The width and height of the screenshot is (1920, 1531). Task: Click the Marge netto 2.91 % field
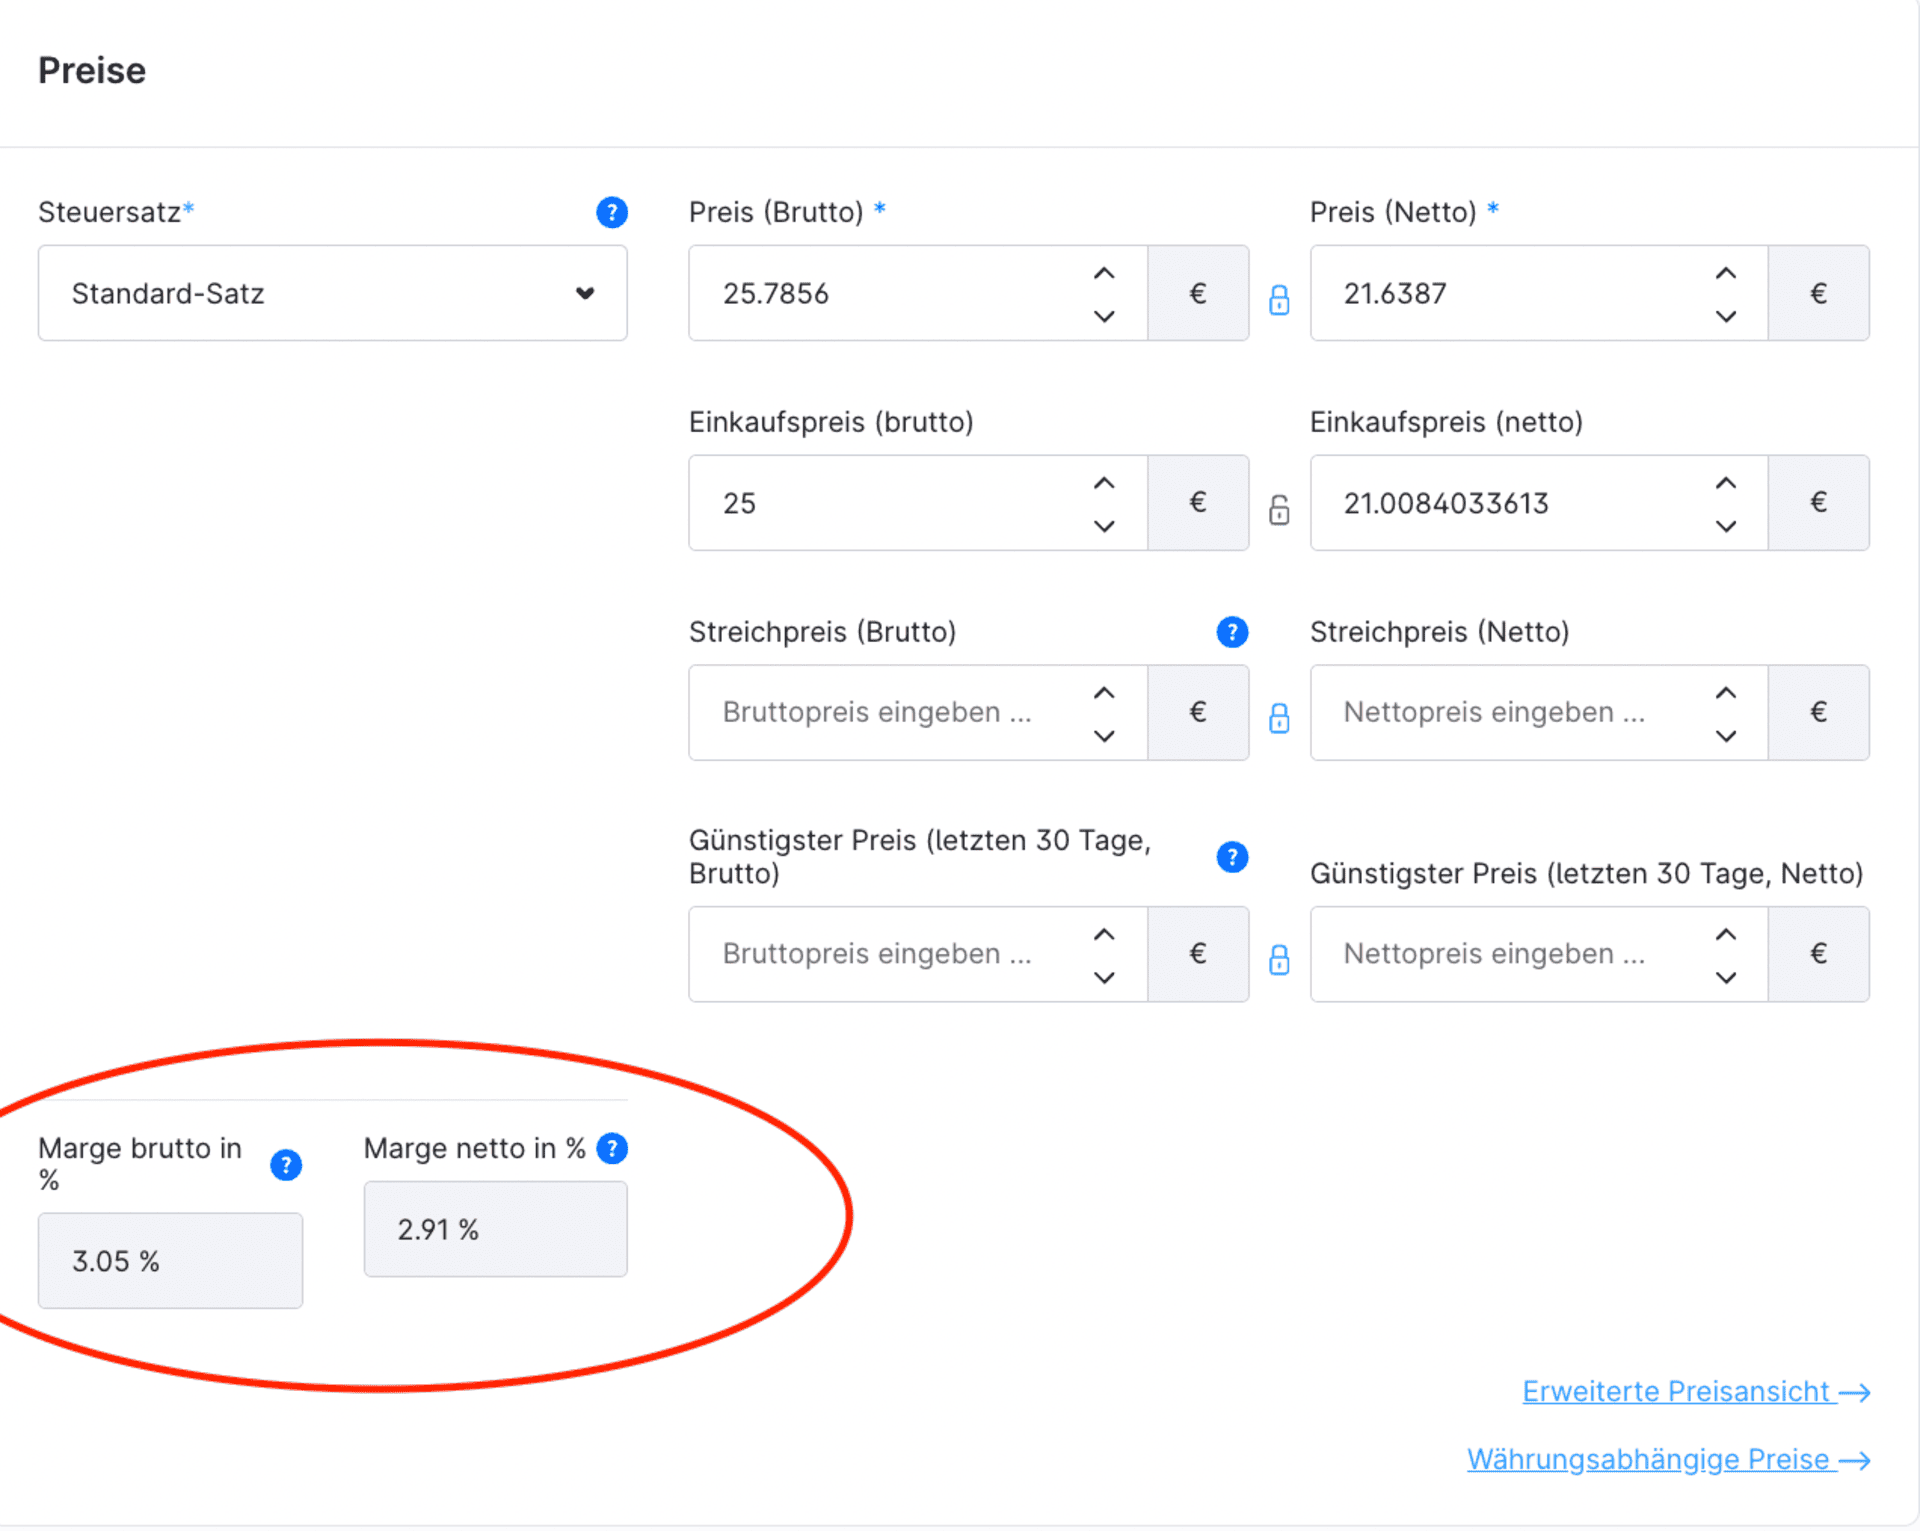[x=496, y=1229]
